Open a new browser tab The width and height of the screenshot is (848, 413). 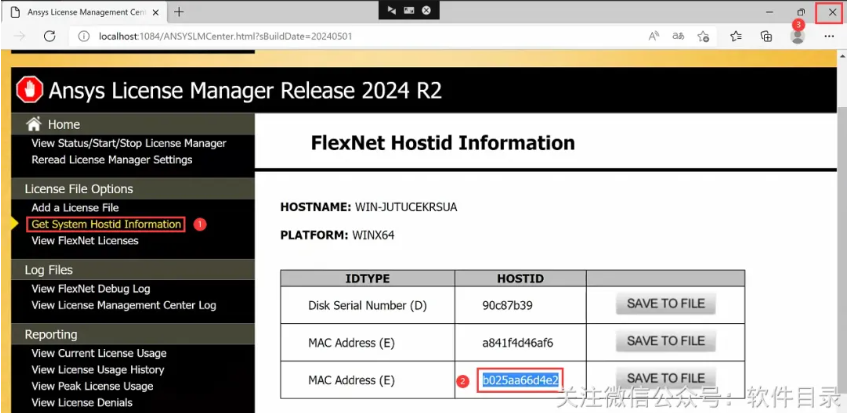[x=179, y=12]
